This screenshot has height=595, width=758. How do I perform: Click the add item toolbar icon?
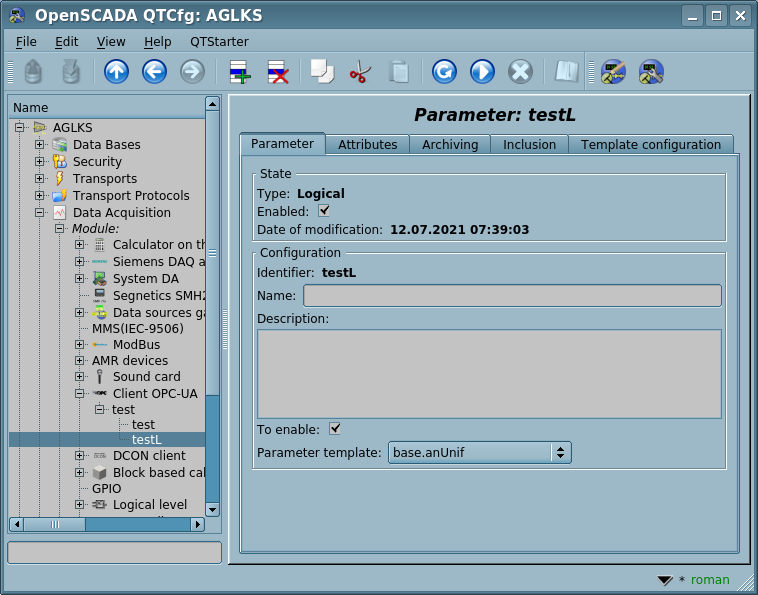point(240,72)
